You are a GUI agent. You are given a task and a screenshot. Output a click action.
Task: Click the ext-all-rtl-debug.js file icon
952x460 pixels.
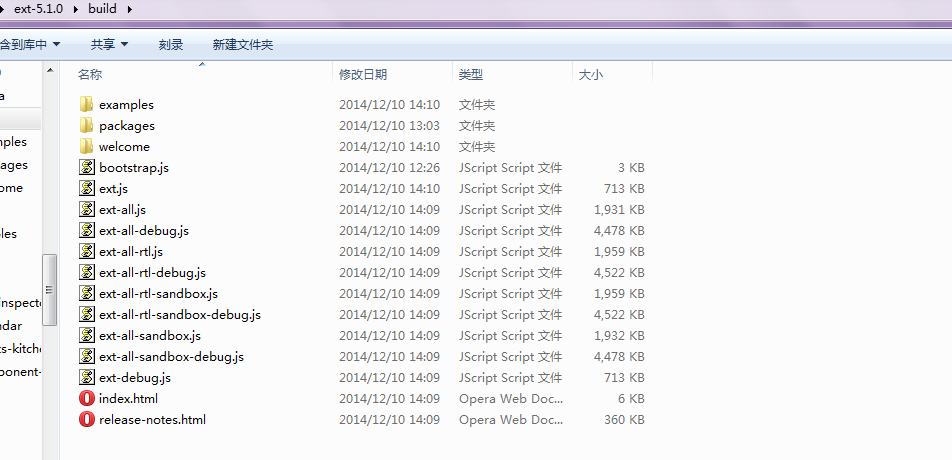click(87, 272)
